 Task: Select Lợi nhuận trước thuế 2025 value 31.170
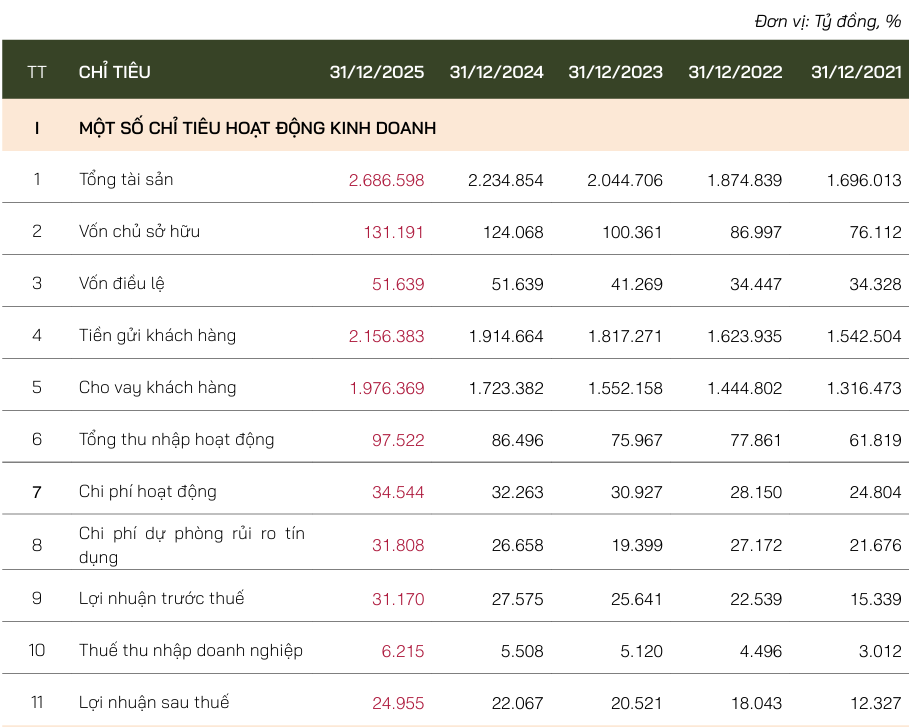pyautogui.click(x=397, y=600)
